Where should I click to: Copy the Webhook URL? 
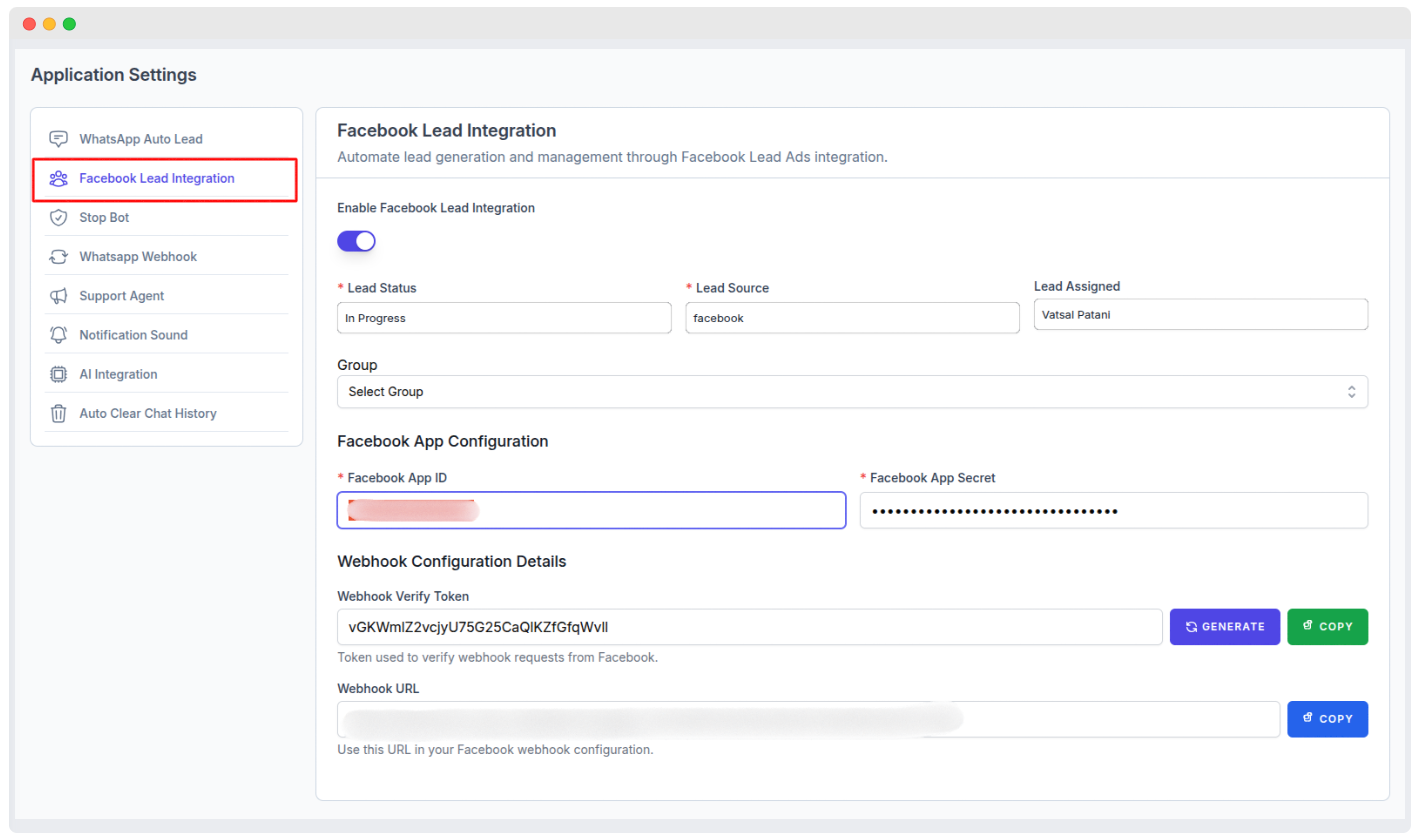click(x=1327, y=719)
